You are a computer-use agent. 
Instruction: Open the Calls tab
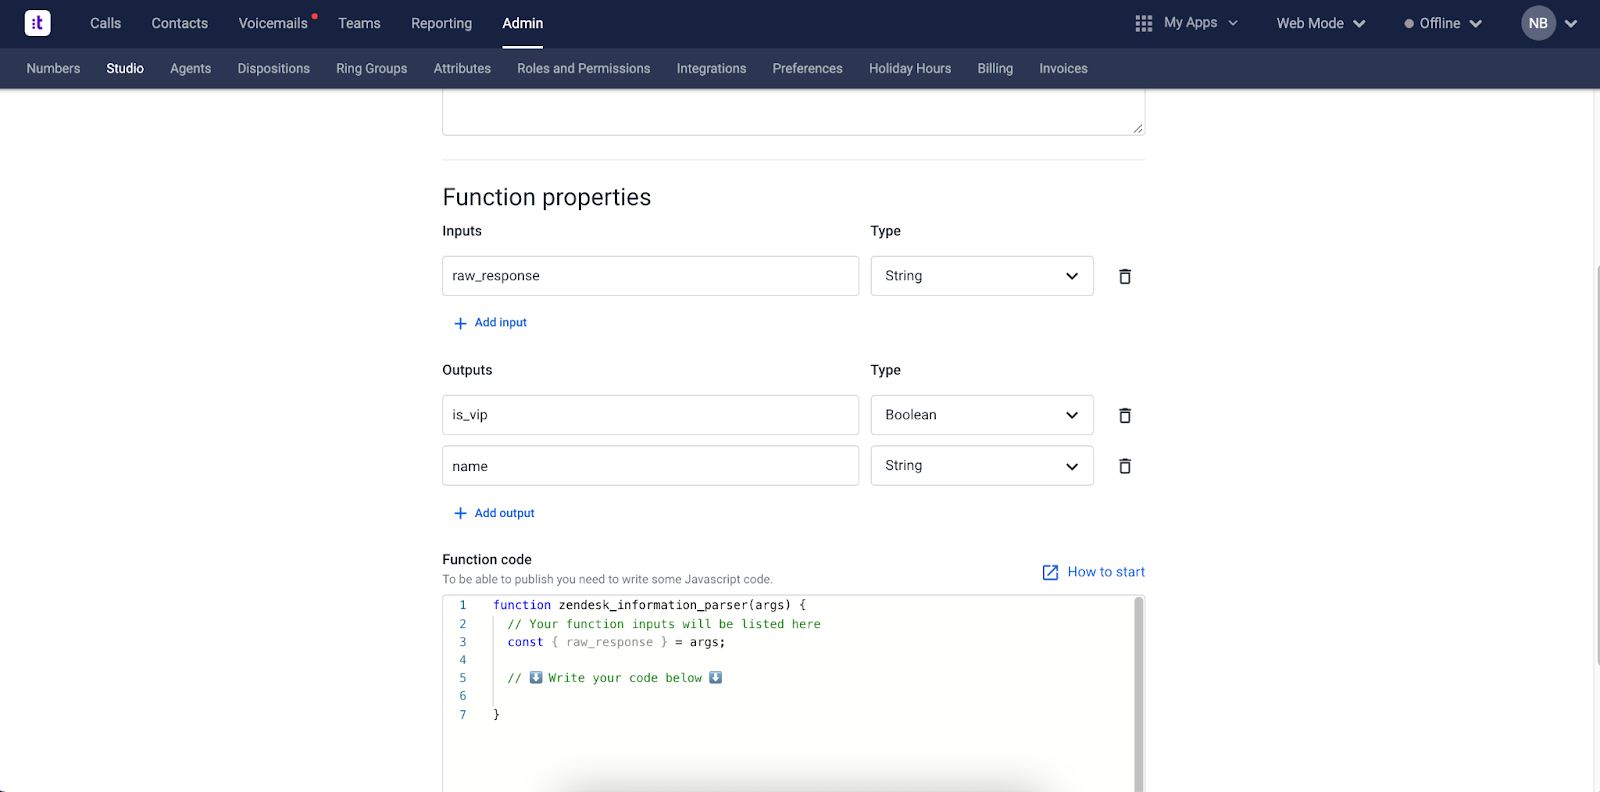105,23
